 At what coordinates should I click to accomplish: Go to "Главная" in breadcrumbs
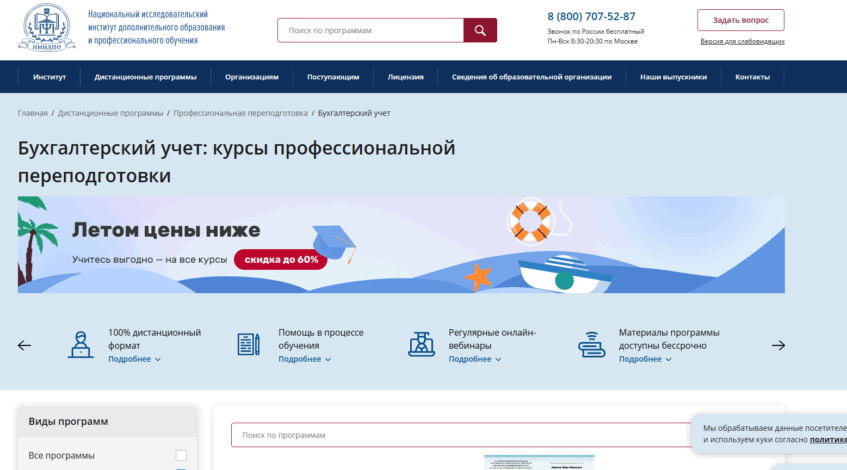[32, 113]
